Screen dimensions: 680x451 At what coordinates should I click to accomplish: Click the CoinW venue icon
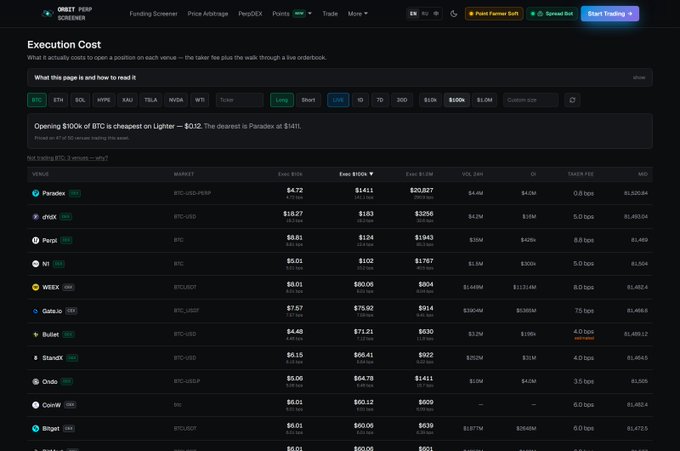[36, 405]
